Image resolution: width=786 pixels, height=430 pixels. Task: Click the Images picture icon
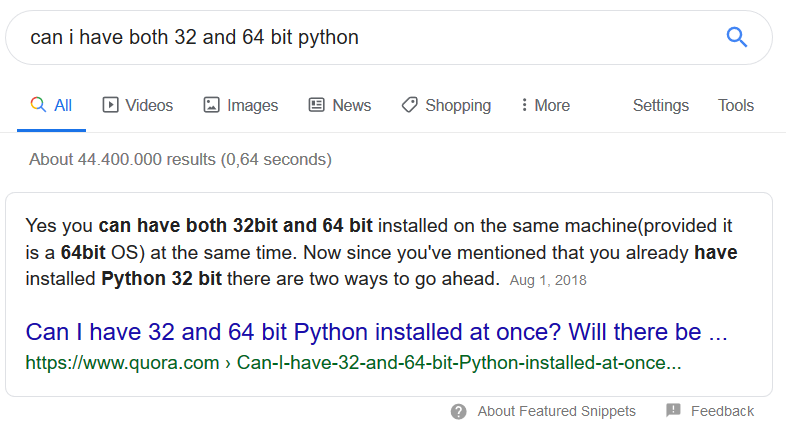(212, 105)
